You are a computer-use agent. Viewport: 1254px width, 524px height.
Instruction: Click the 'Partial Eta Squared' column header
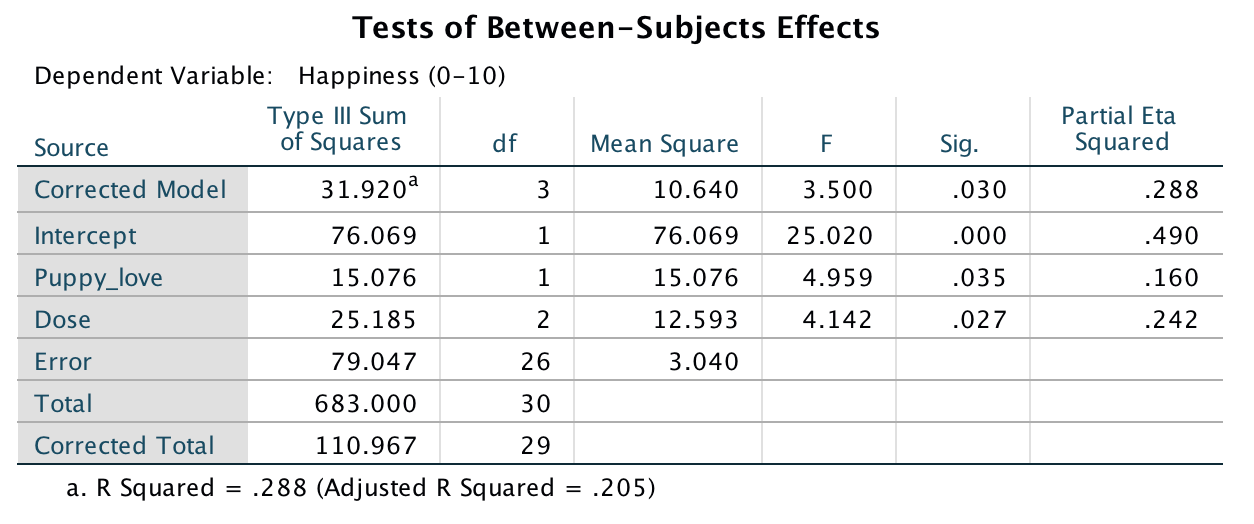click(1121, 129)
